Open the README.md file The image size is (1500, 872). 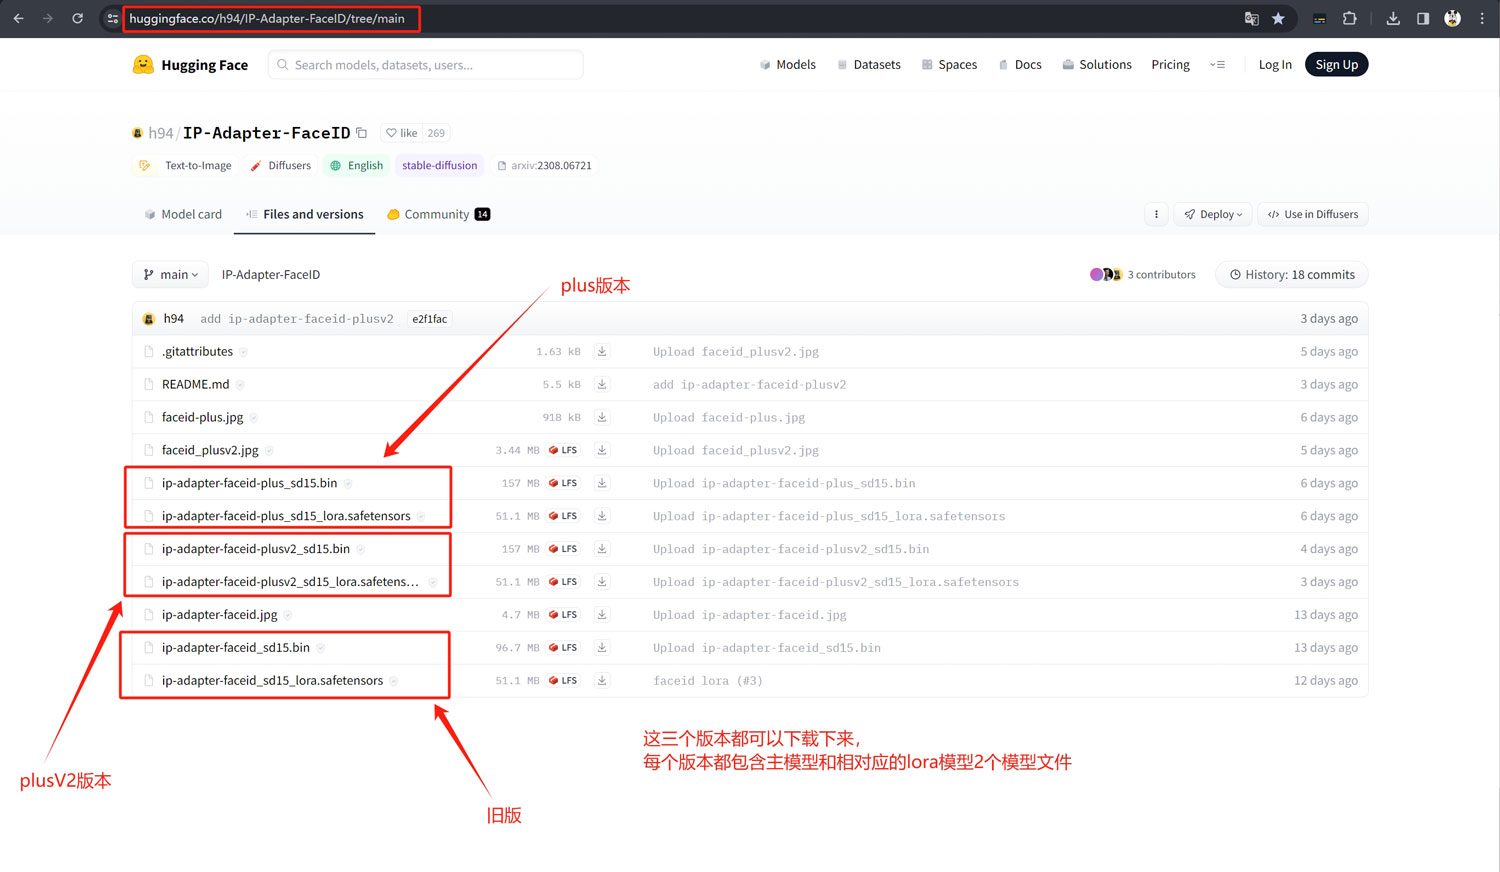[x=196, y=384]
